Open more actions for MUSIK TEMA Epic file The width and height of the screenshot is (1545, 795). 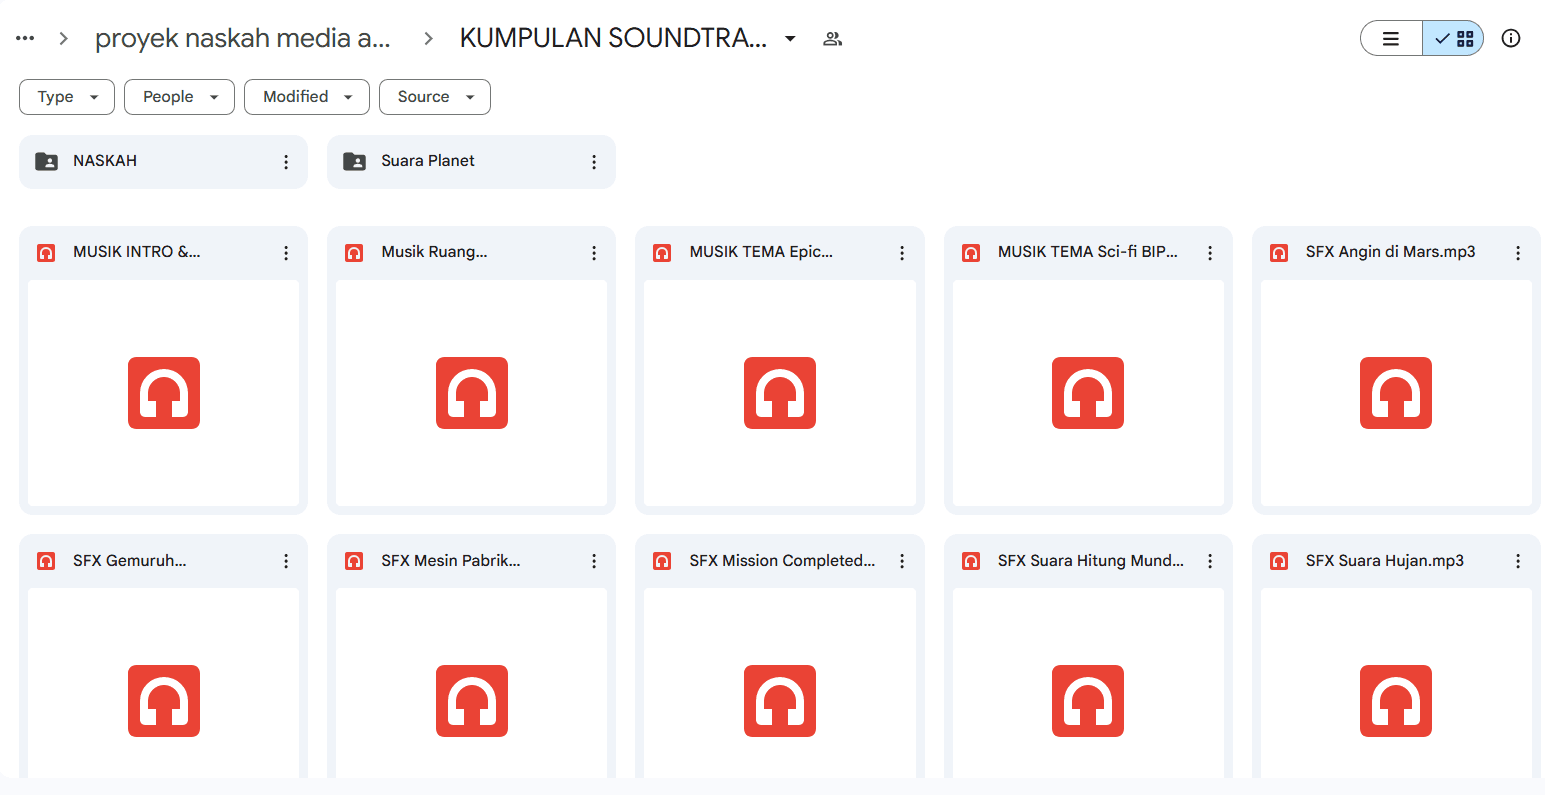[x=902, y=253]
